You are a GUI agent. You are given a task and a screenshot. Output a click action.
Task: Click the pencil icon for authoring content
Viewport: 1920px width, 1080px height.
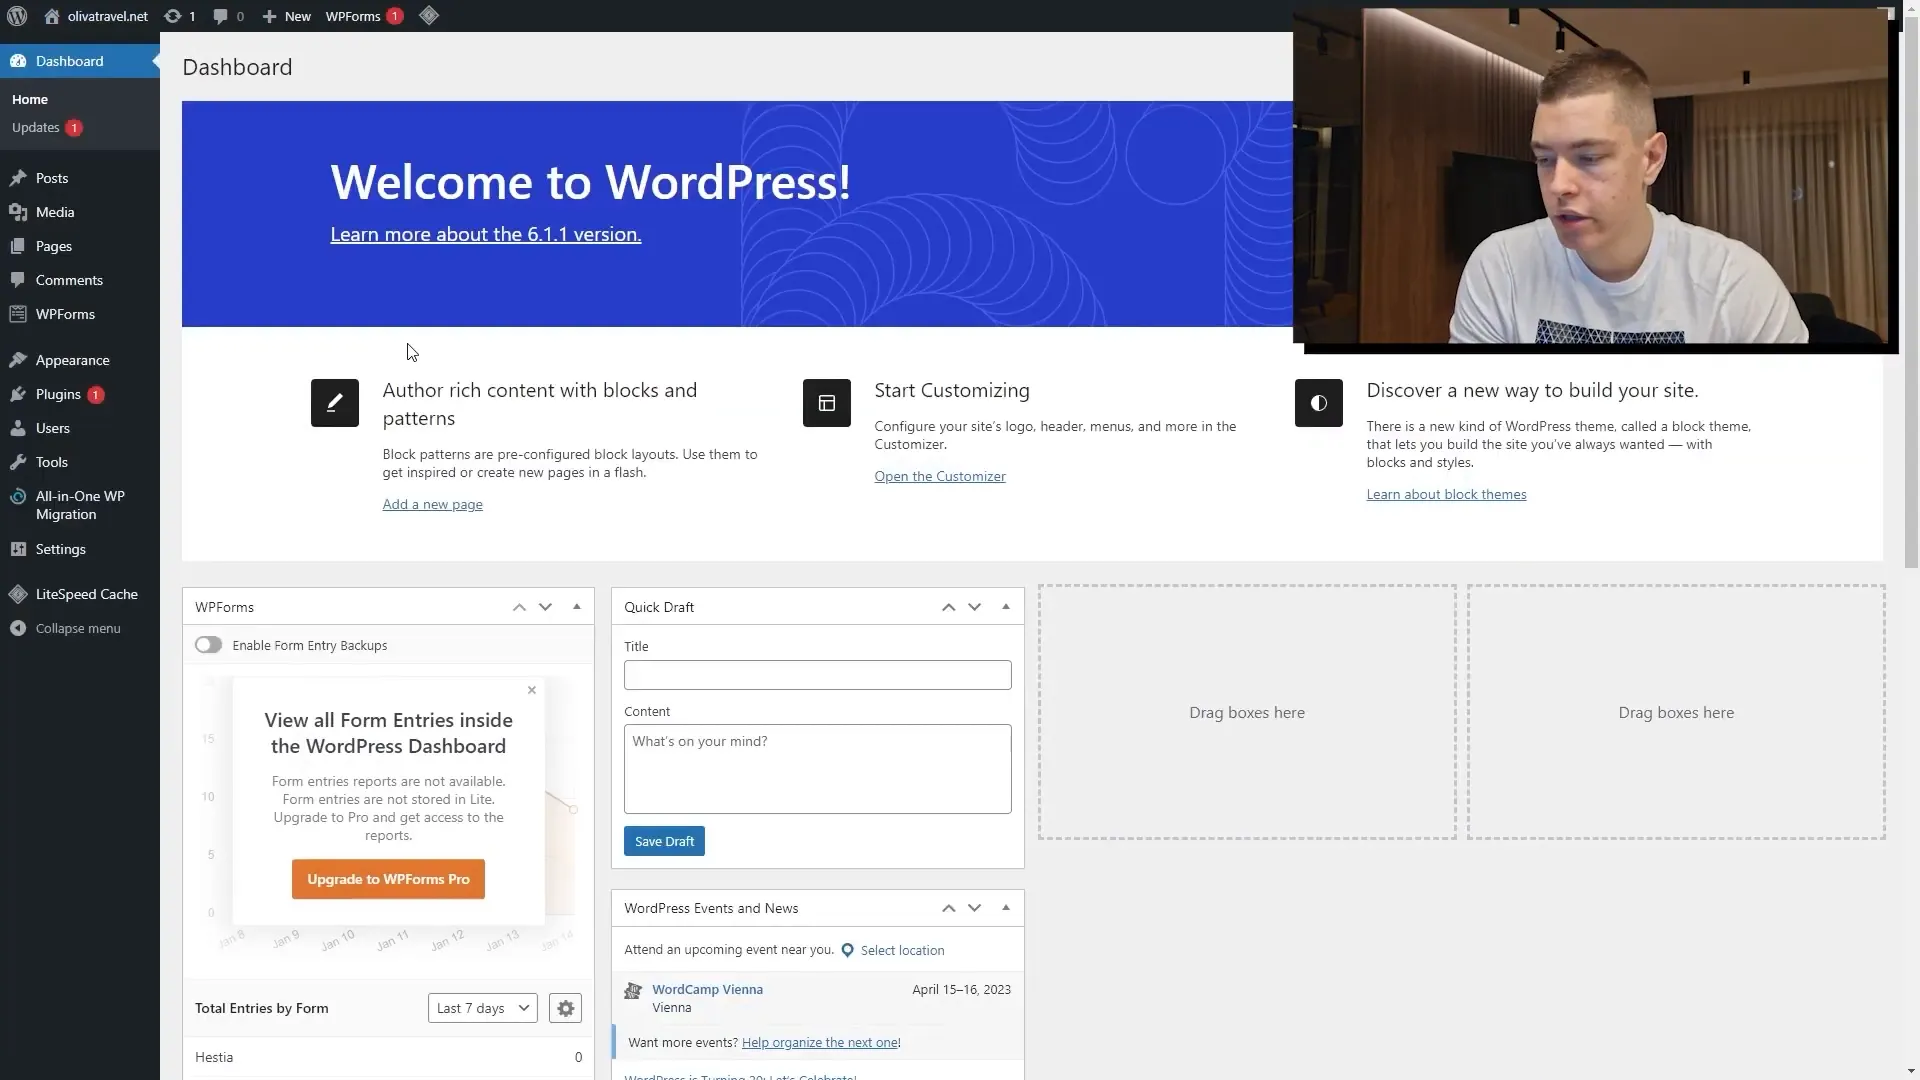click(335, 403)
